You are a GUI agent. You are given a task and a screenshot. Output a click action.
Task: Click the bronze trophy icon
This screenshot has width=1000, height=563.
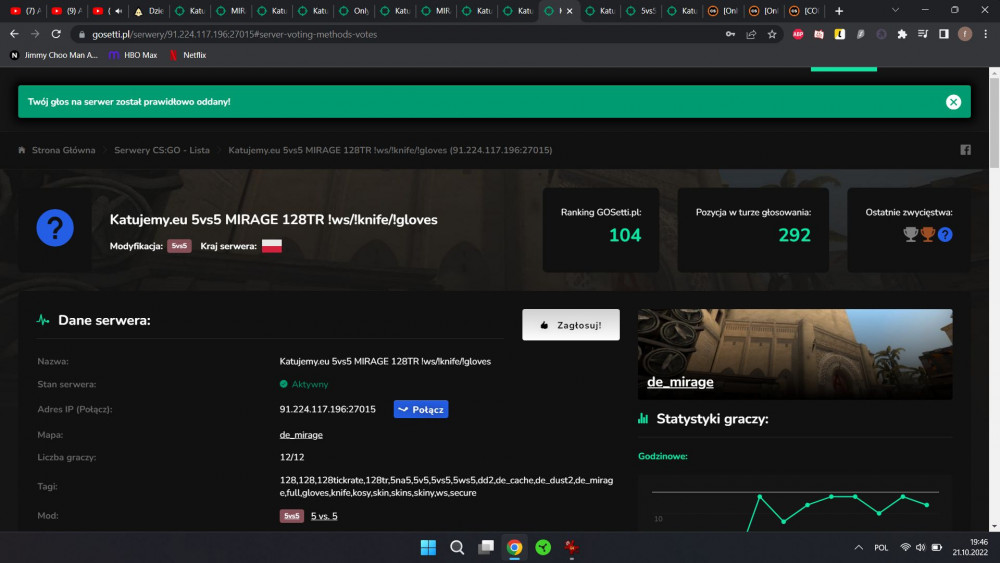pos(928,234)
